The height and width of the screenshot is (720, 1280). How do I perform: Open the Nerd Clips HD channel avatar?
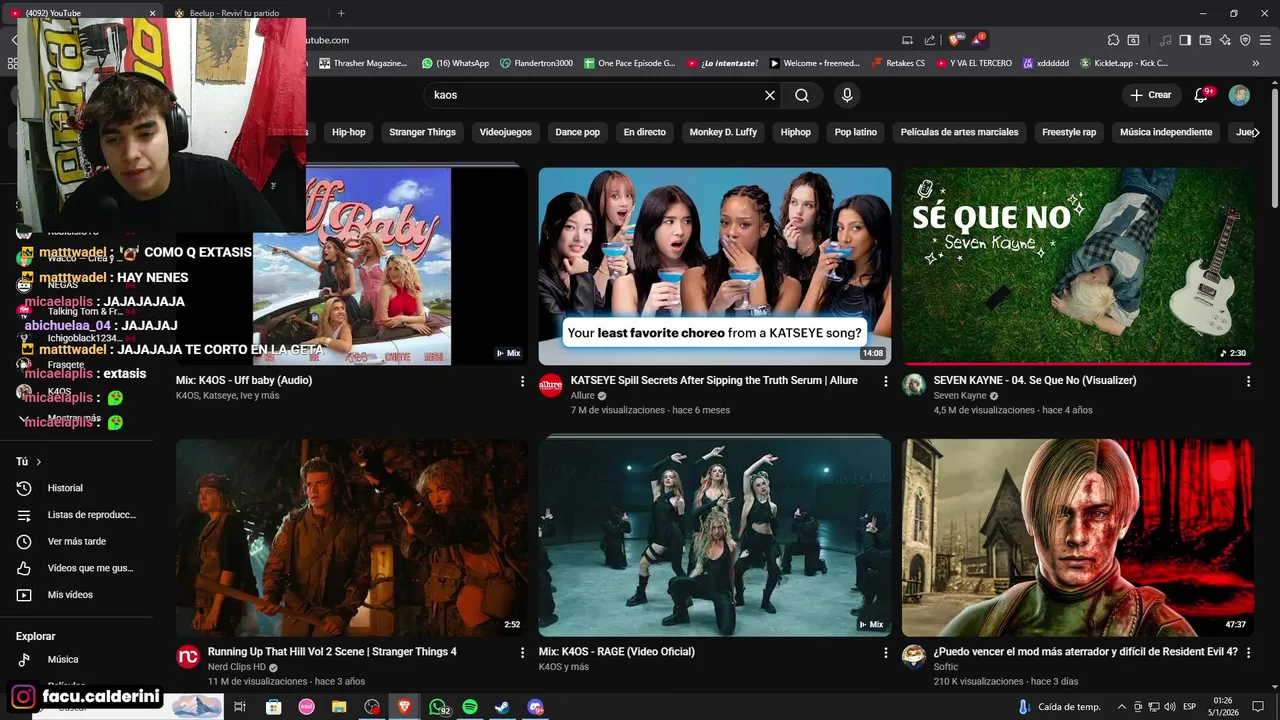188,657
